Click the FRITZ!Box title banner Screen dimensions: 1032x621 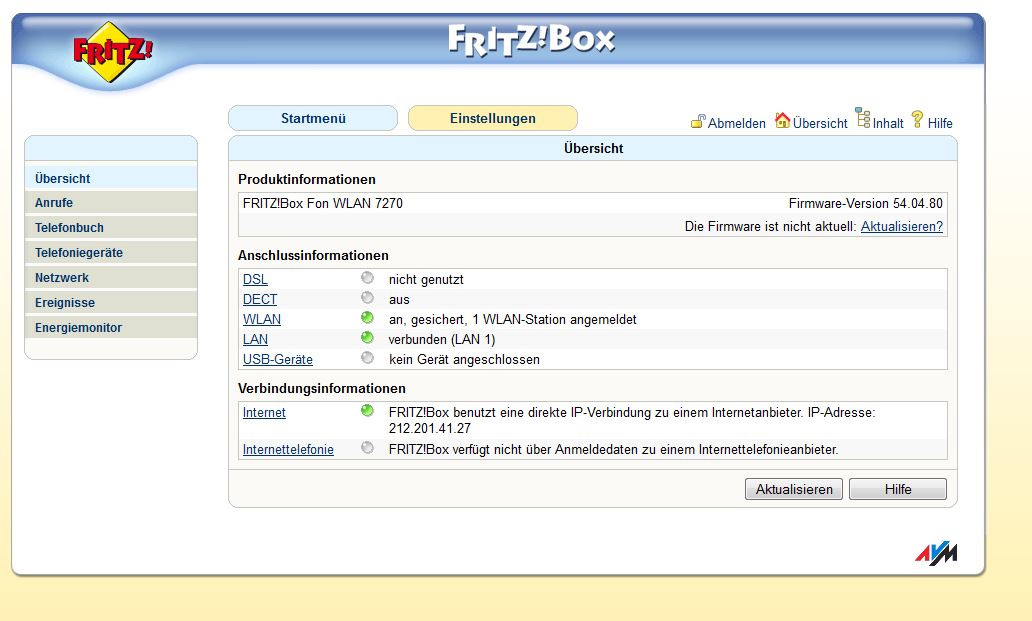coord(531,40)
